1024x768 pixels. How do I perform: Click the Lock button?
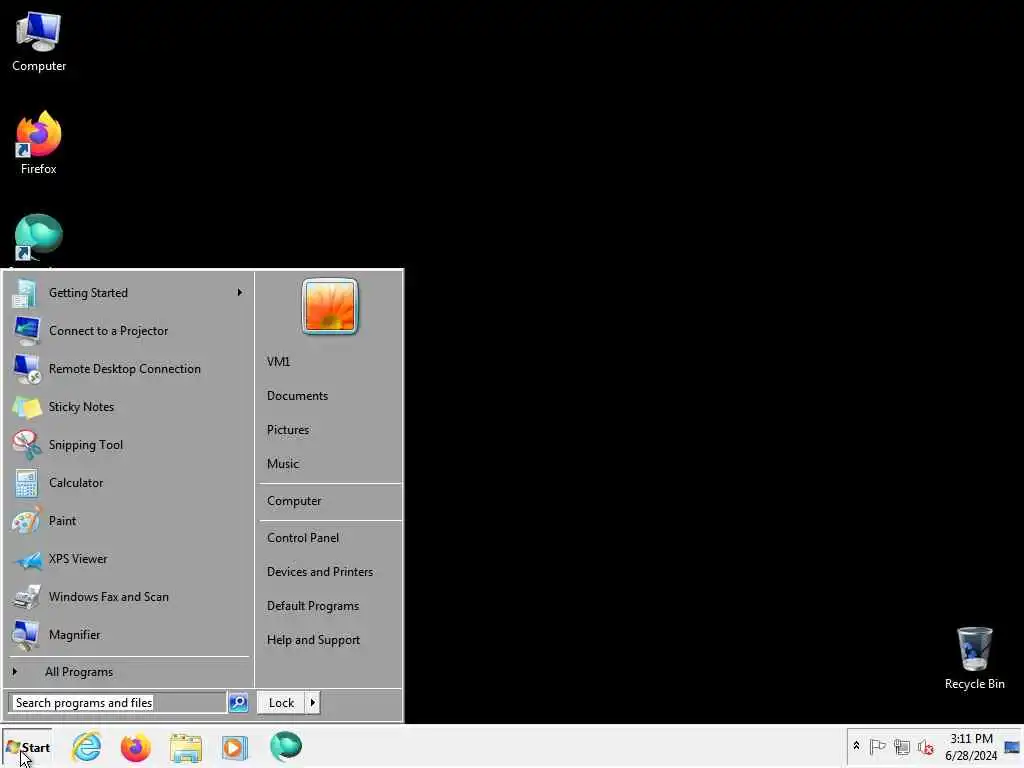coord(281,703)
